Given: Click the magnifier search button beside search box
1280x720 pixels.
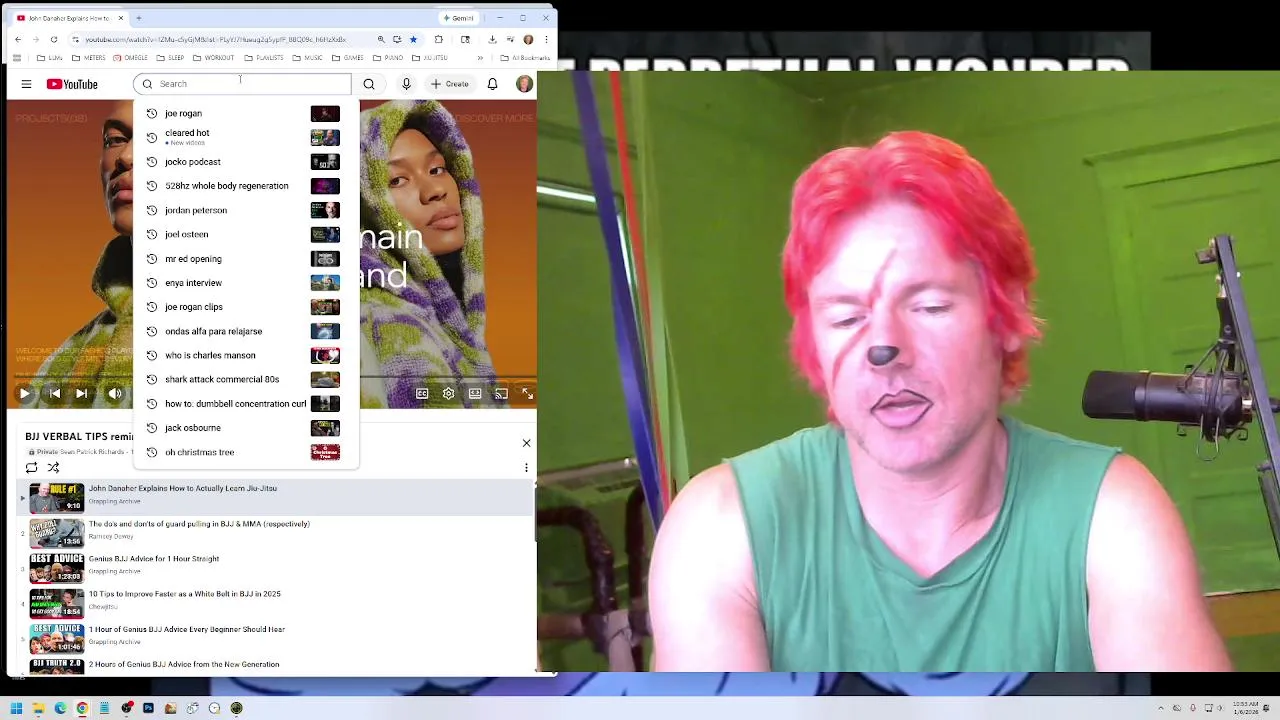Looking at the screenshot, I should pos(369,84).
